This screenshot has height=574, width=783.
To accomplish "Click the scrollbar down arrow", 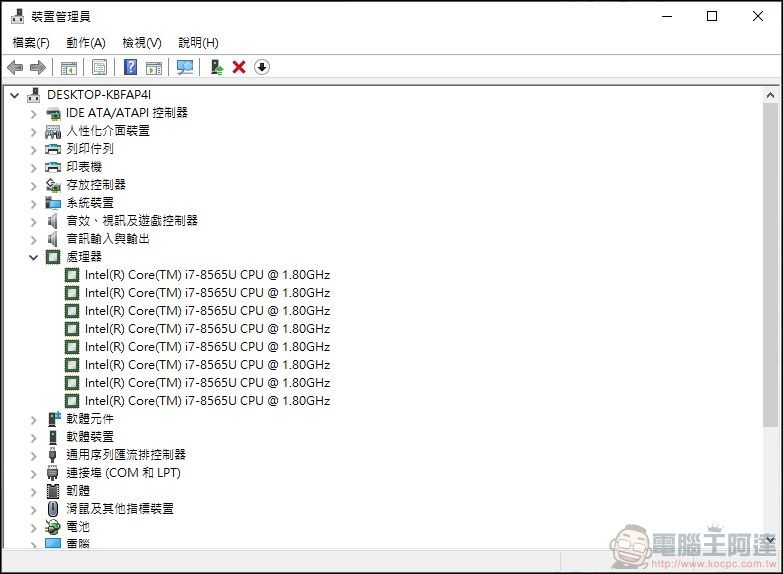I will point(770,540).
